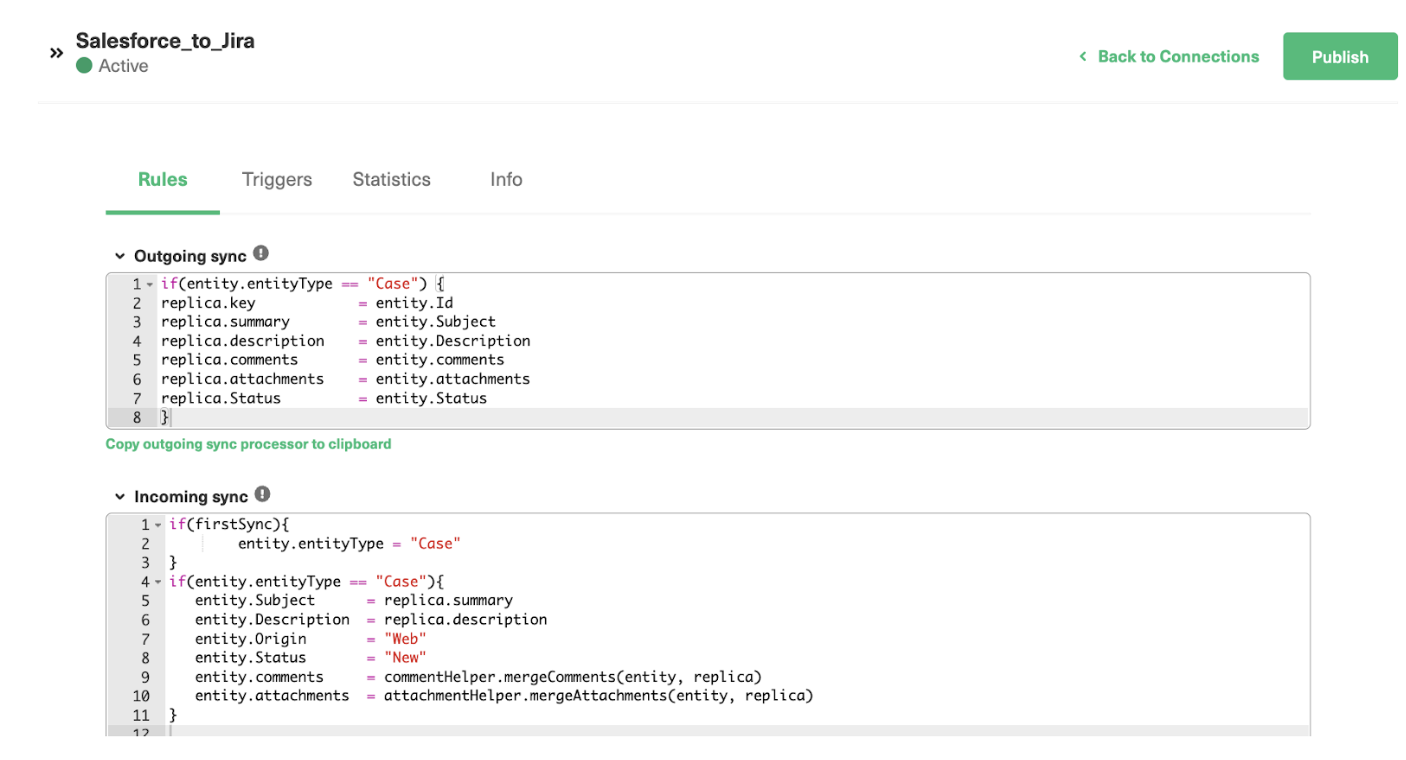The width and height of the screenshot is (1406, 760).
Task: Click the double-chevron icon beside Salesforce_to_Jira
Action: [x=55, y=54]
